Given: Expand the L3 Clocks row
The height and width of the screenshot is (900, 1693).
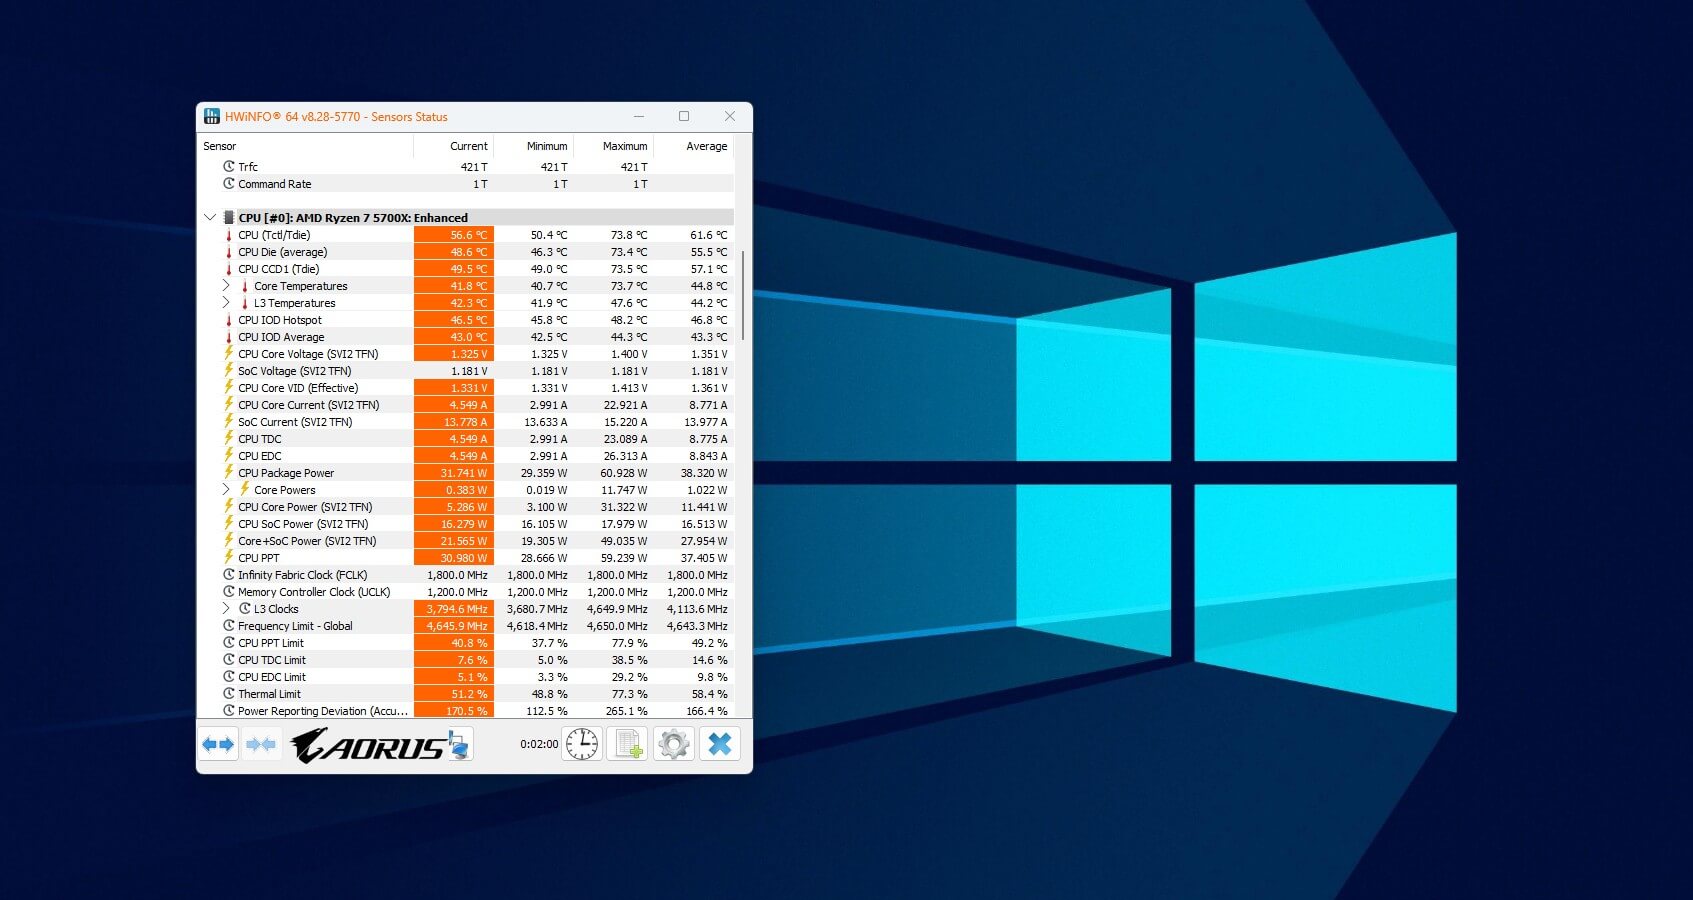Looking at the screenshot, I should [x=226, y=609].
